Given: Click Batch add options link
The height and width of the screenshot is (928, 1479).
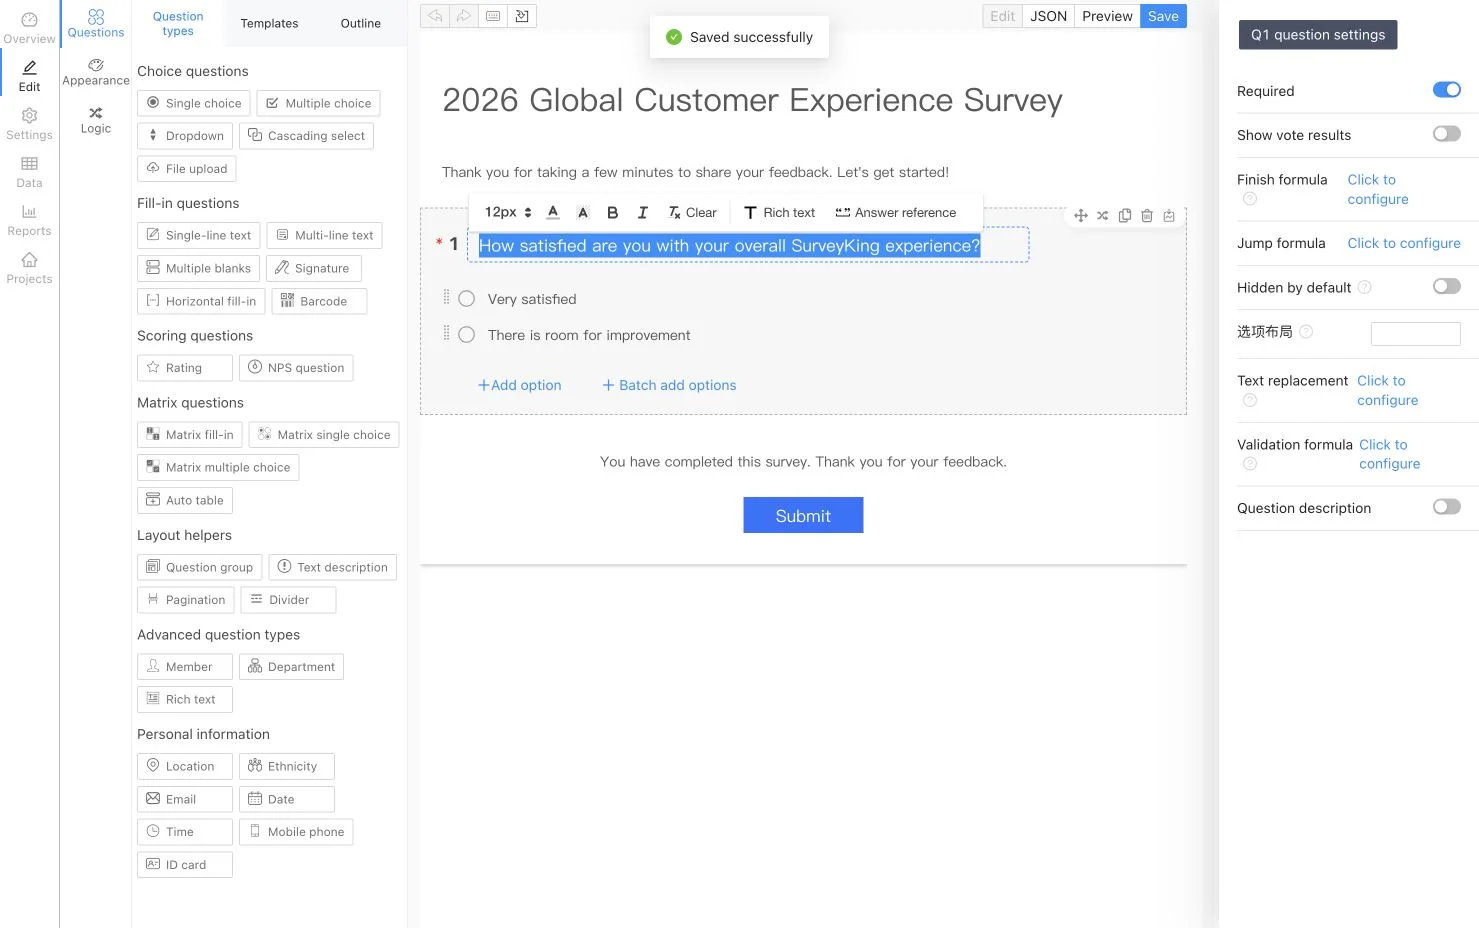Looking at the screenshot, I should pos(669,385).
